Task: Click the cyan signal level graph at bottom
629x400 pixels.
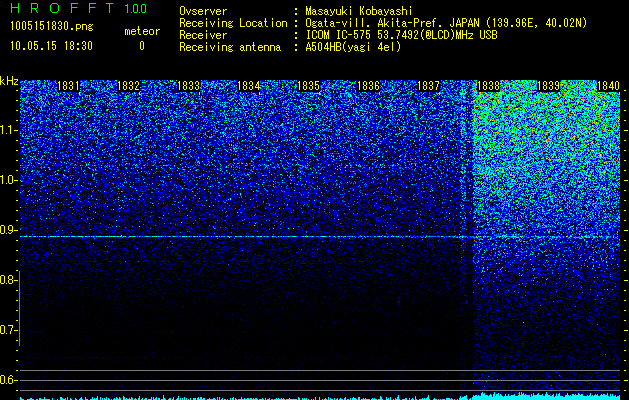Action: point(320,397)
